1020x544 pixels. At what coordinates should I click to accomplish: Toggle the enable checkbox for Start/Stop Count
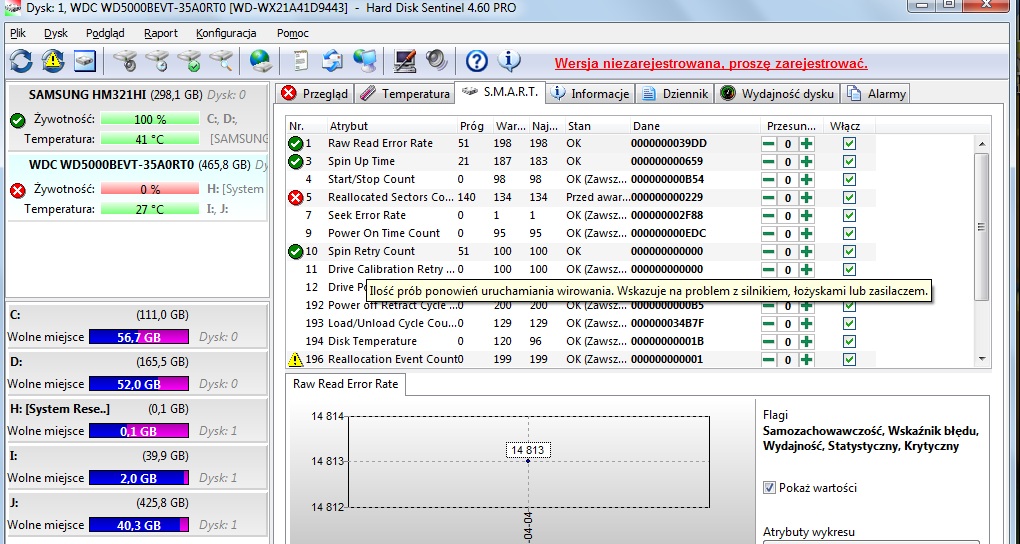point(849,180)
